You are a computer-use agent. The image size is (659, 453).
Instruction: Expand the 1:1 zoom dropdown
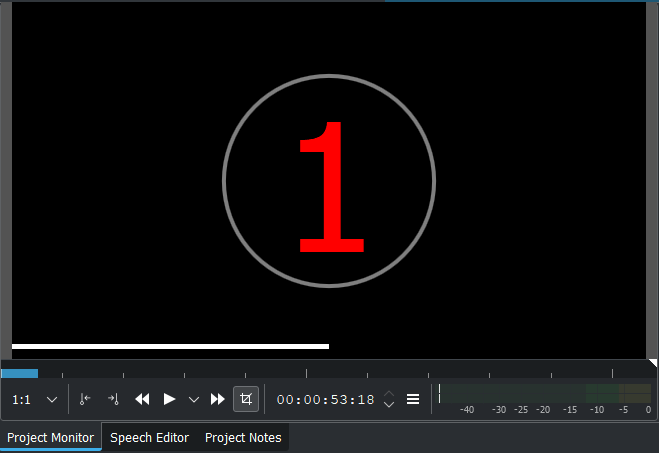52,399
